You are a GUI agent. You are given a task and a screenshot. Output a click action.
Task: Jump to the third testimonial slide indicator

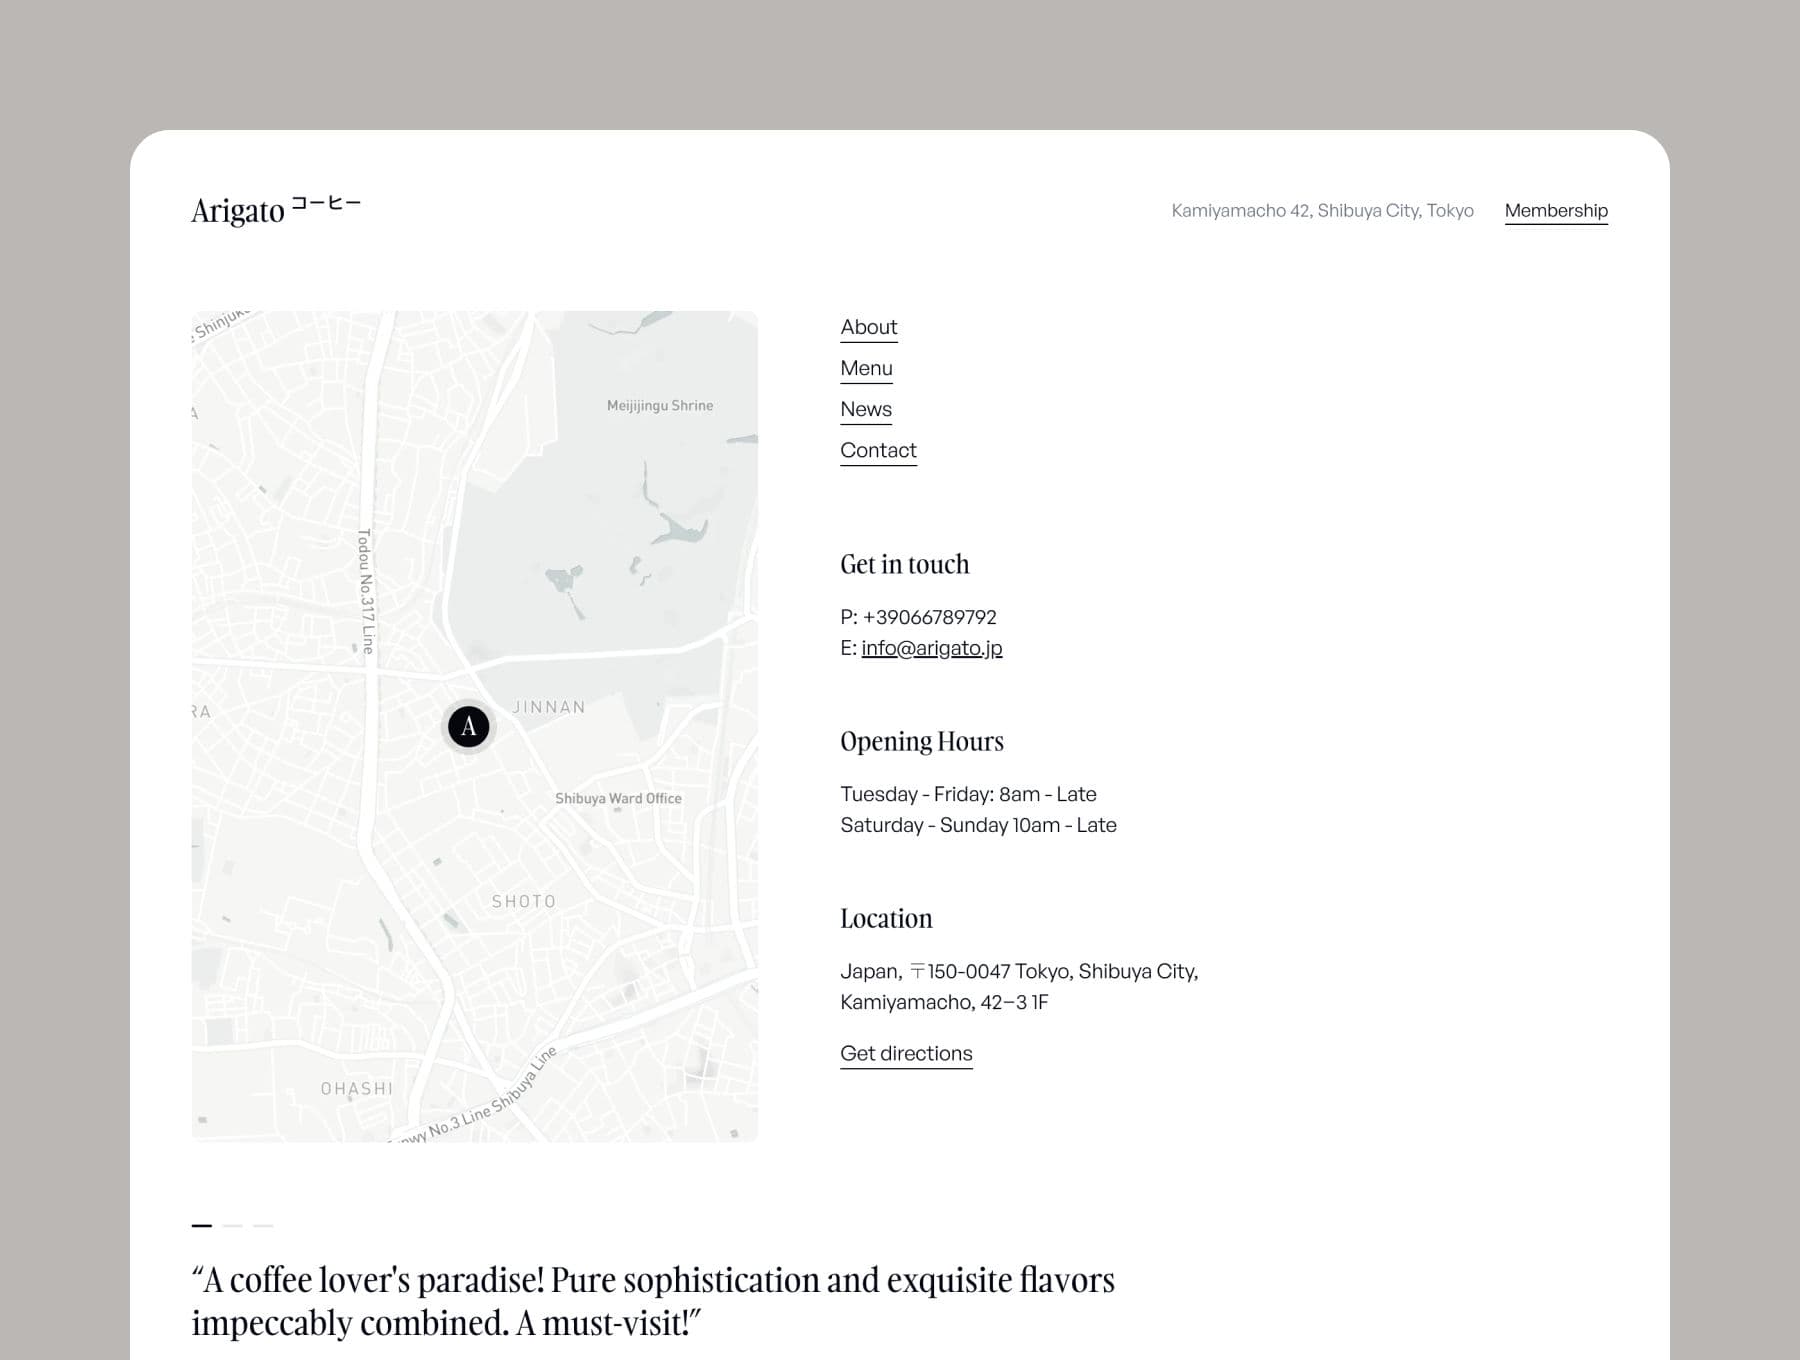click(x=263, y=1225)
